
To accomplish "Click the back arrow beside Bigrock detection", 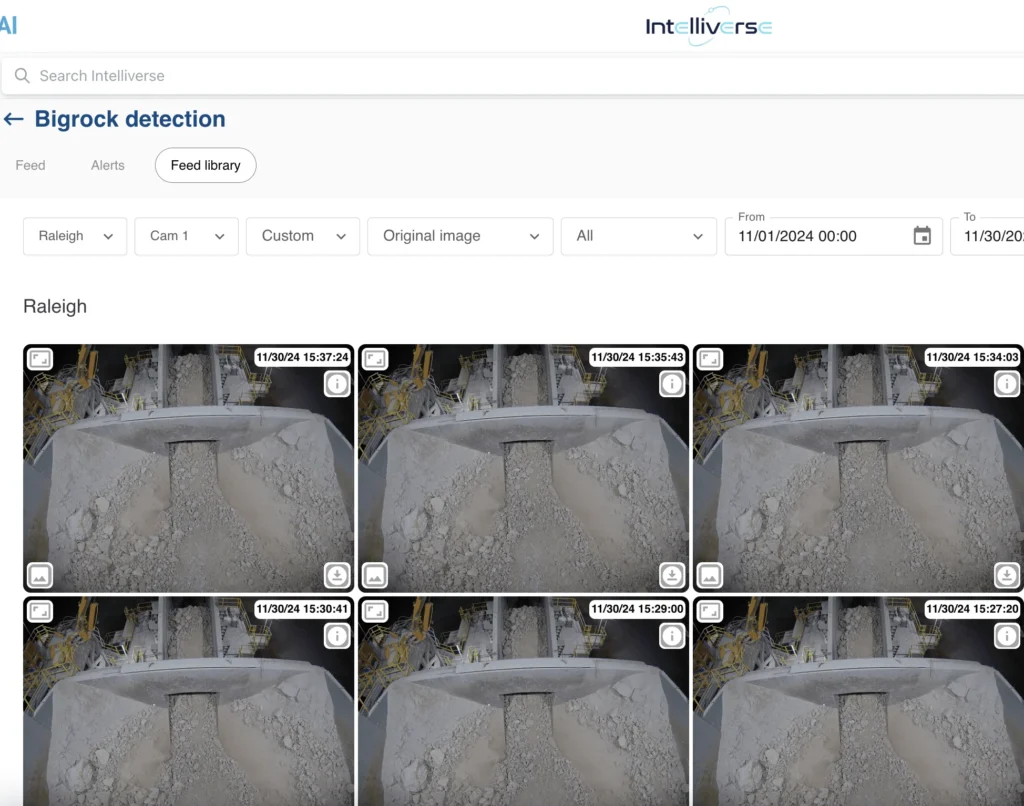I will click(14, 120).
